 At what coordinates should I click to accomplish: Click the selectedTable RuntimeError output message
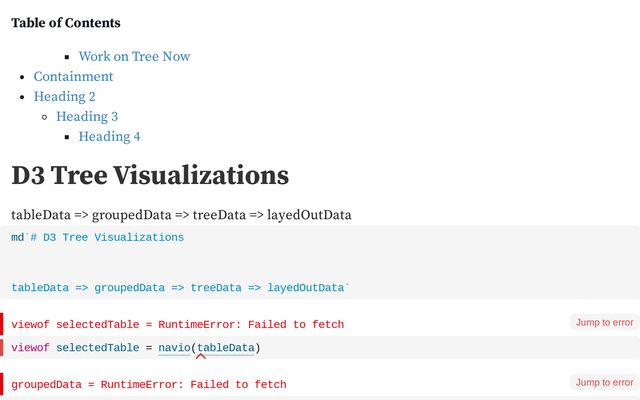pos(177,324)
